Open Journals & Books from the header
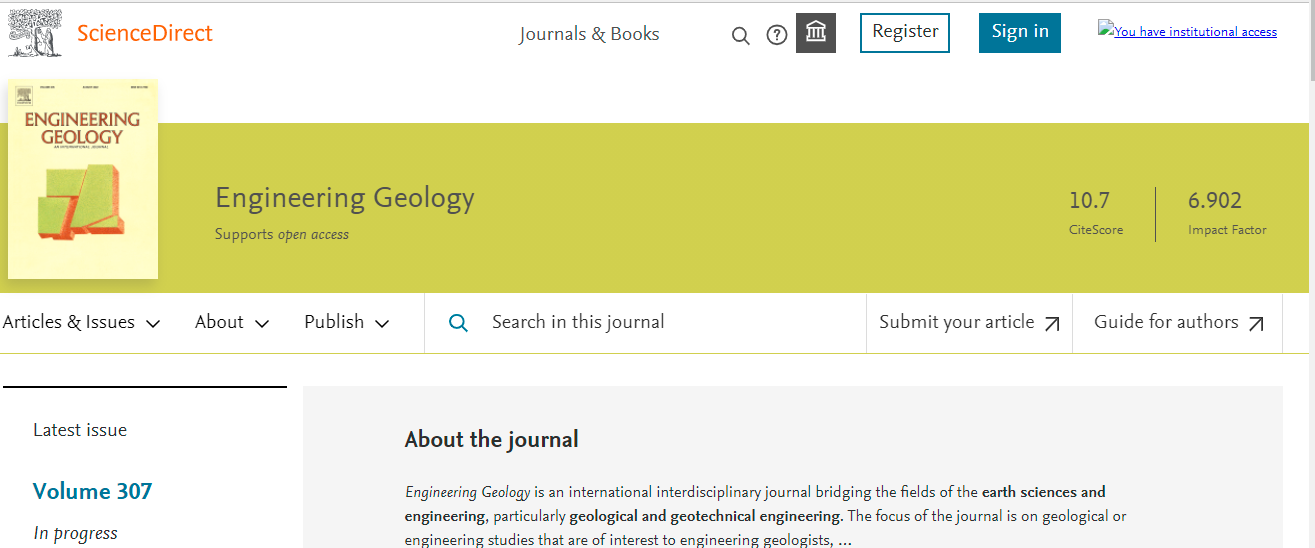Viewport: 1315px width, 548px height. 589,34
